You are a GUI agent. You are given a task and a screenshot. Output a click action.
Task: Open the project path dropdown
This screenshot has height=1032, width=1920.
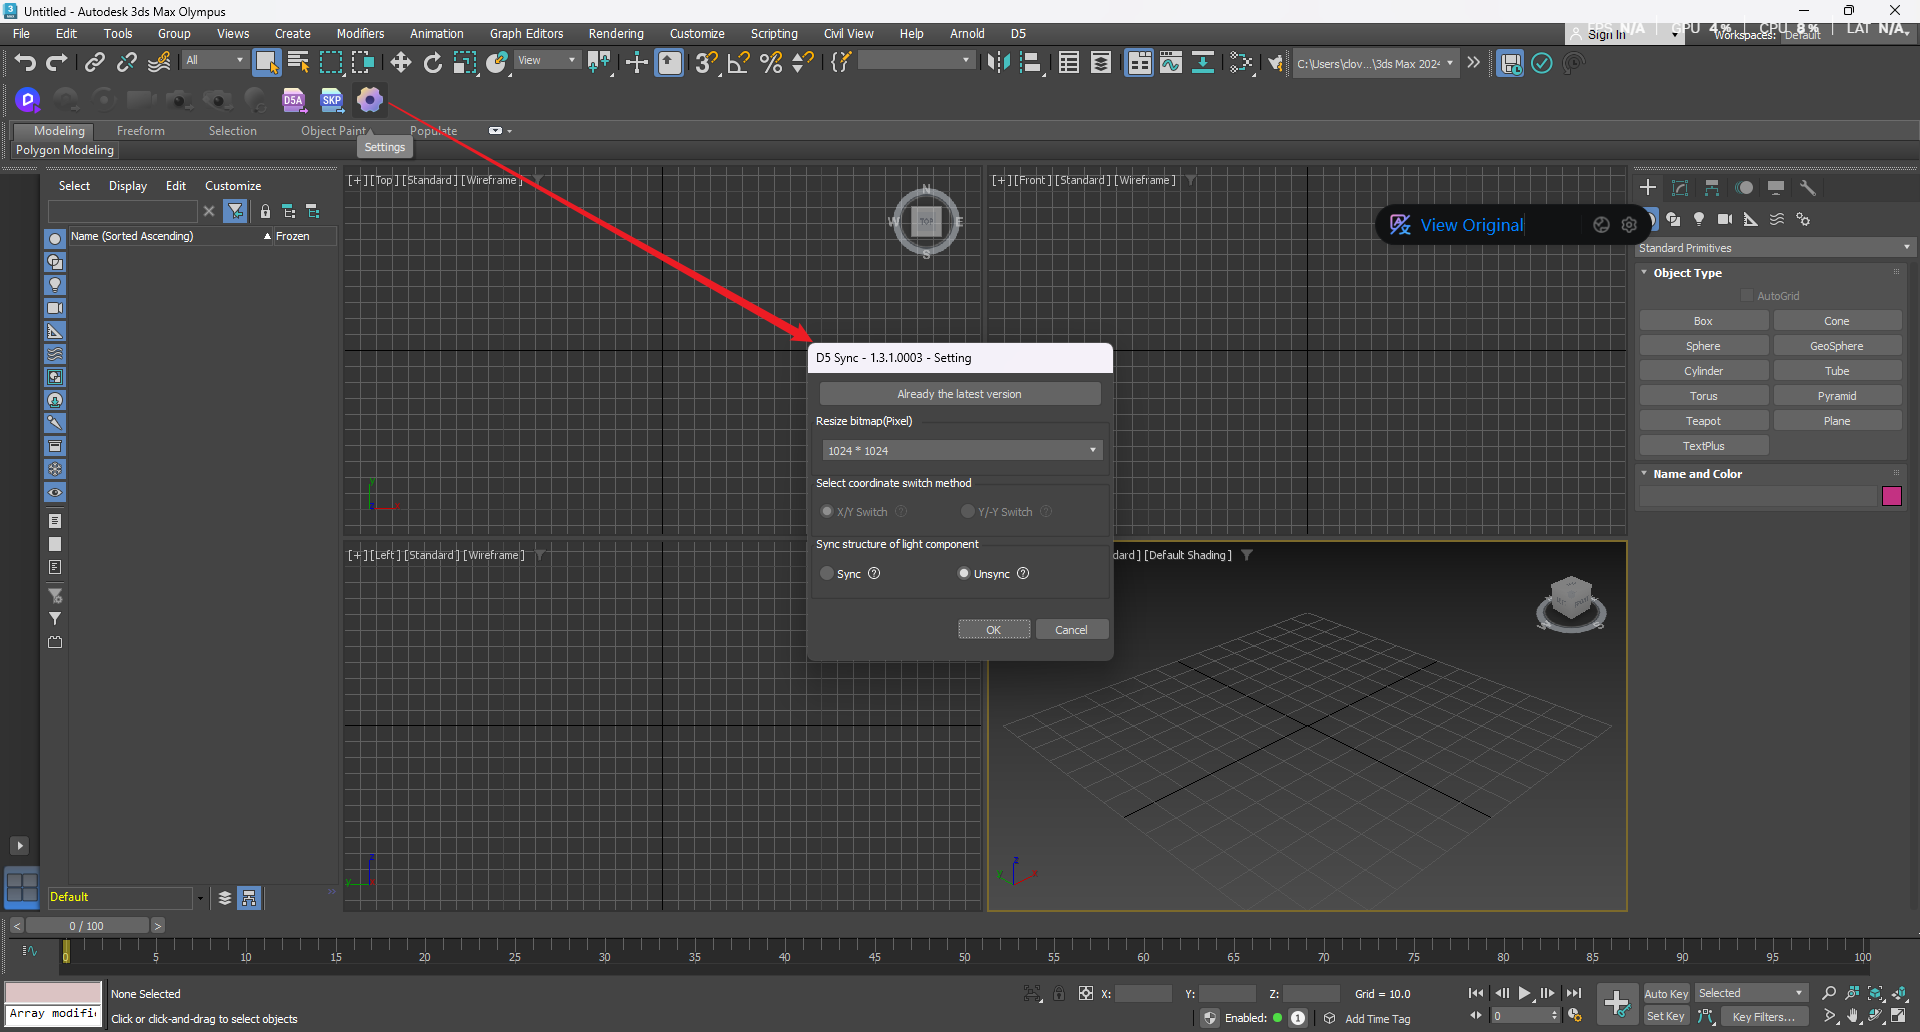point(1374,64)
